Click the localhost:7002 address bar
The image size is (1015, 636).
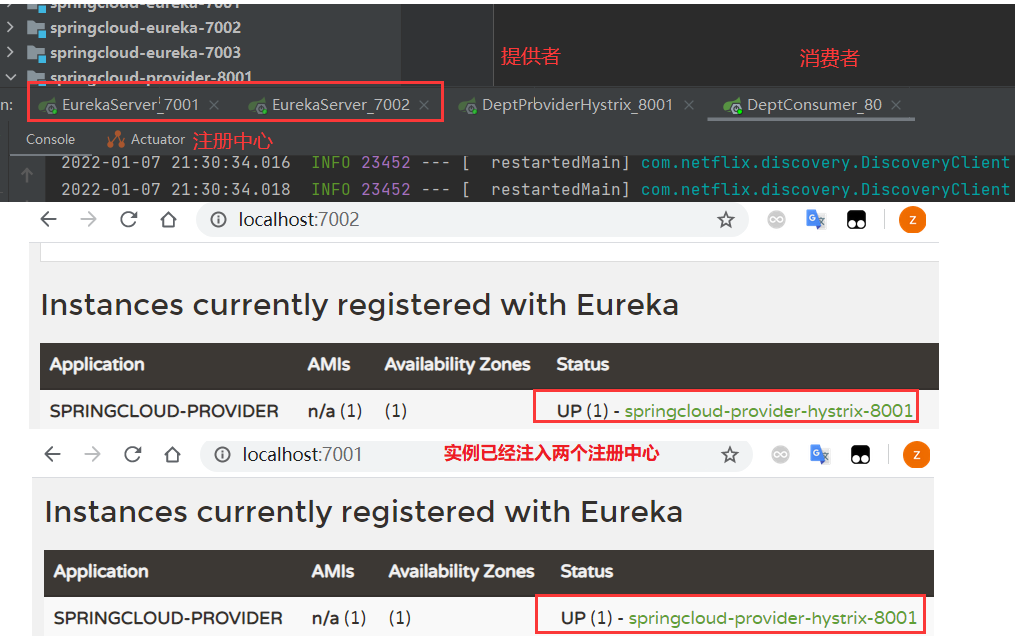473,220
